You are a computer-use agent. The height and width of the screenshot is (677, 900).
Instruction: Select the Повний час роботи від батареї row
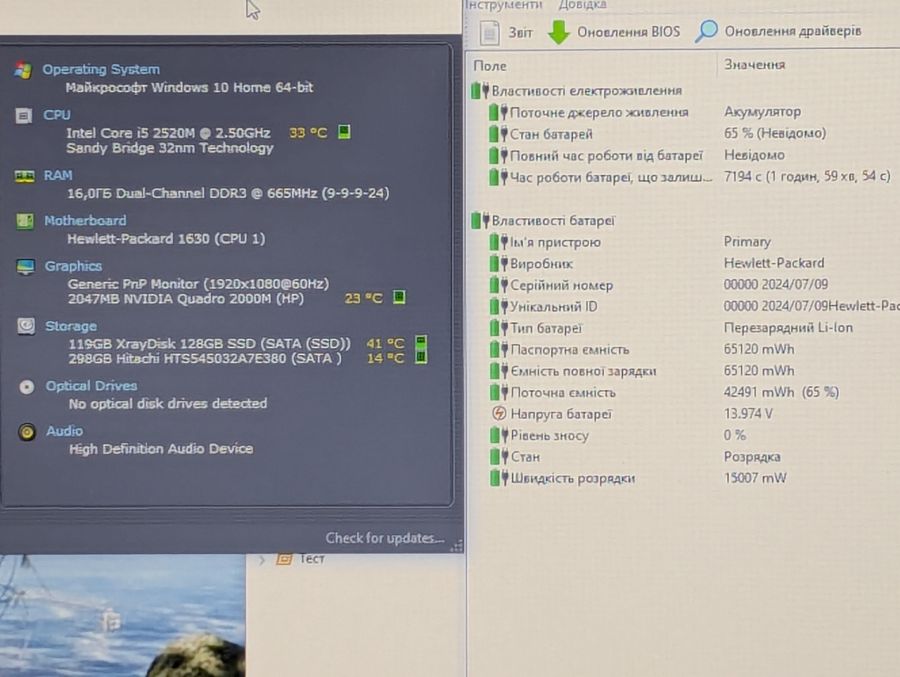[693, 156]
